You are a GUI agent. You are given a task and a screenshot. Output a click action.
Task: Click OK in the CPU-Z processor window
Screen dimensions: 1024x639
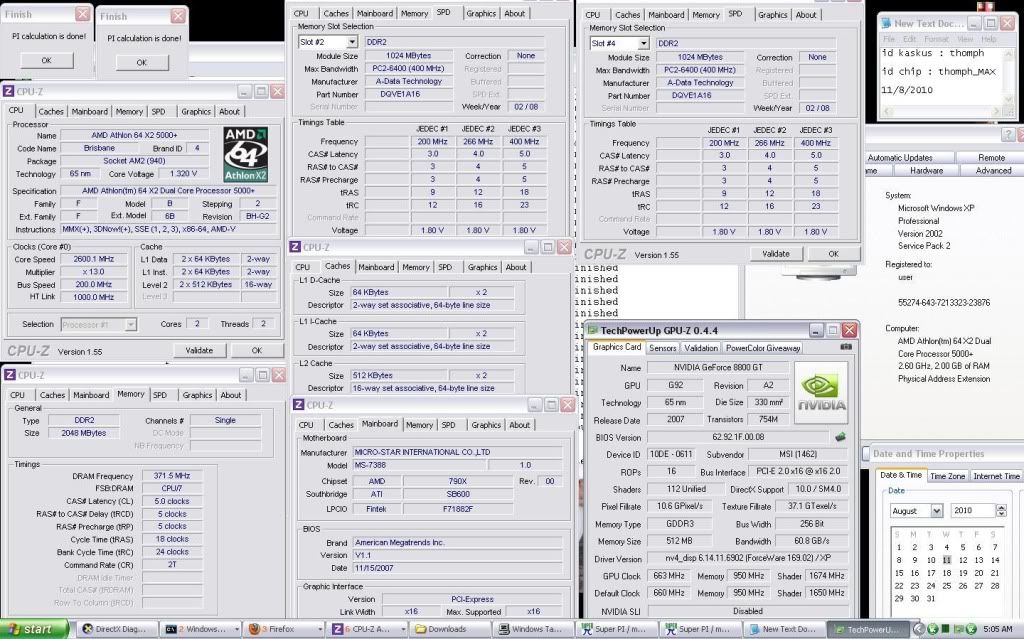coord(257,351)
